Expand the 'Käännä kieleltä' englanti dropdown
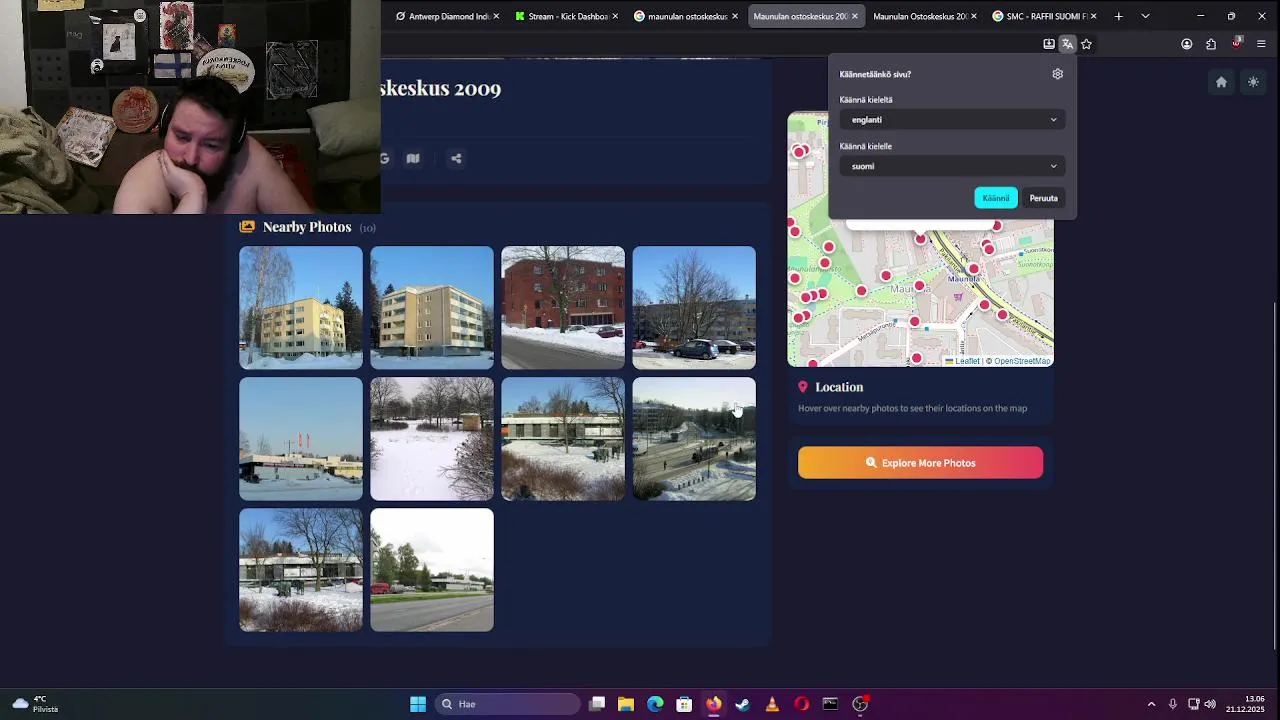Image resolution: width=1280 pixels, height=720 pixels. click(951, 120)
